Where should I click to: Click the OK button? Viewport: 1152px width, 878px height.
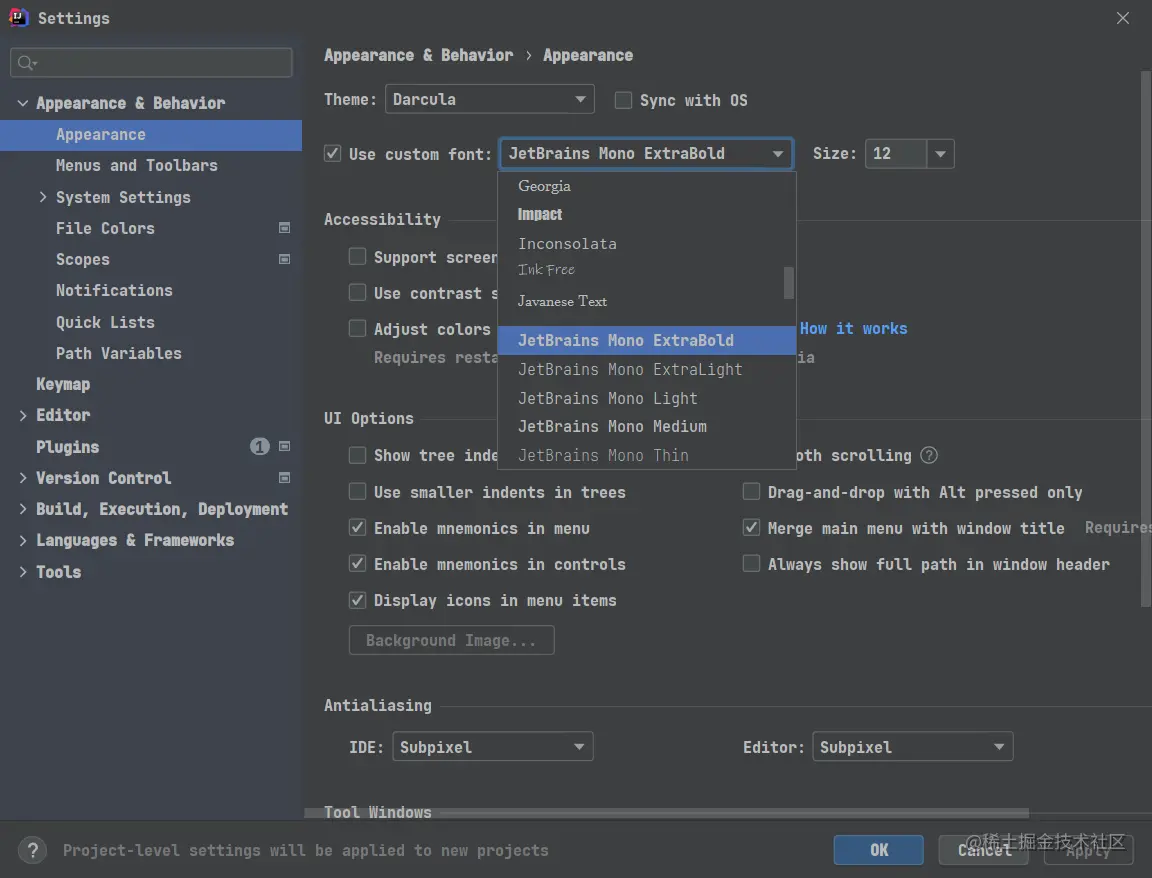pyautogui.click(x=878, y=850)
